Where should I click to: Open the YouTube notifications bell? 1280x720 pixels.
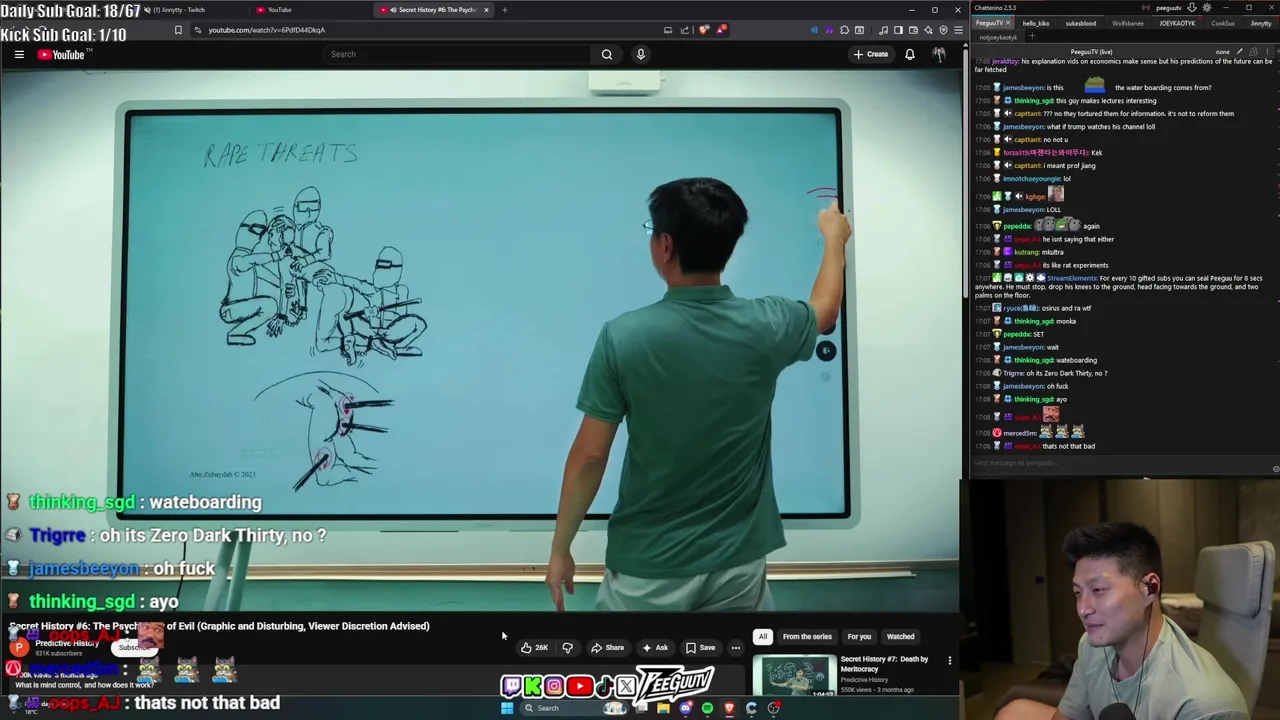click(x=910, y=54)
